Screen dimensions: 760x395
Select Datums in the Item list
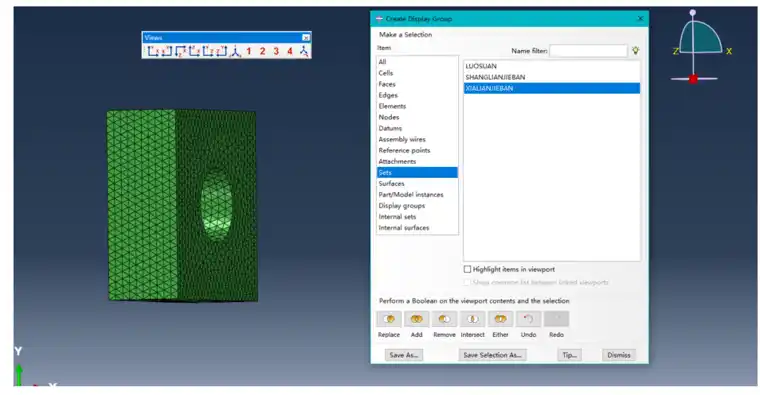[x=417, y=128]
